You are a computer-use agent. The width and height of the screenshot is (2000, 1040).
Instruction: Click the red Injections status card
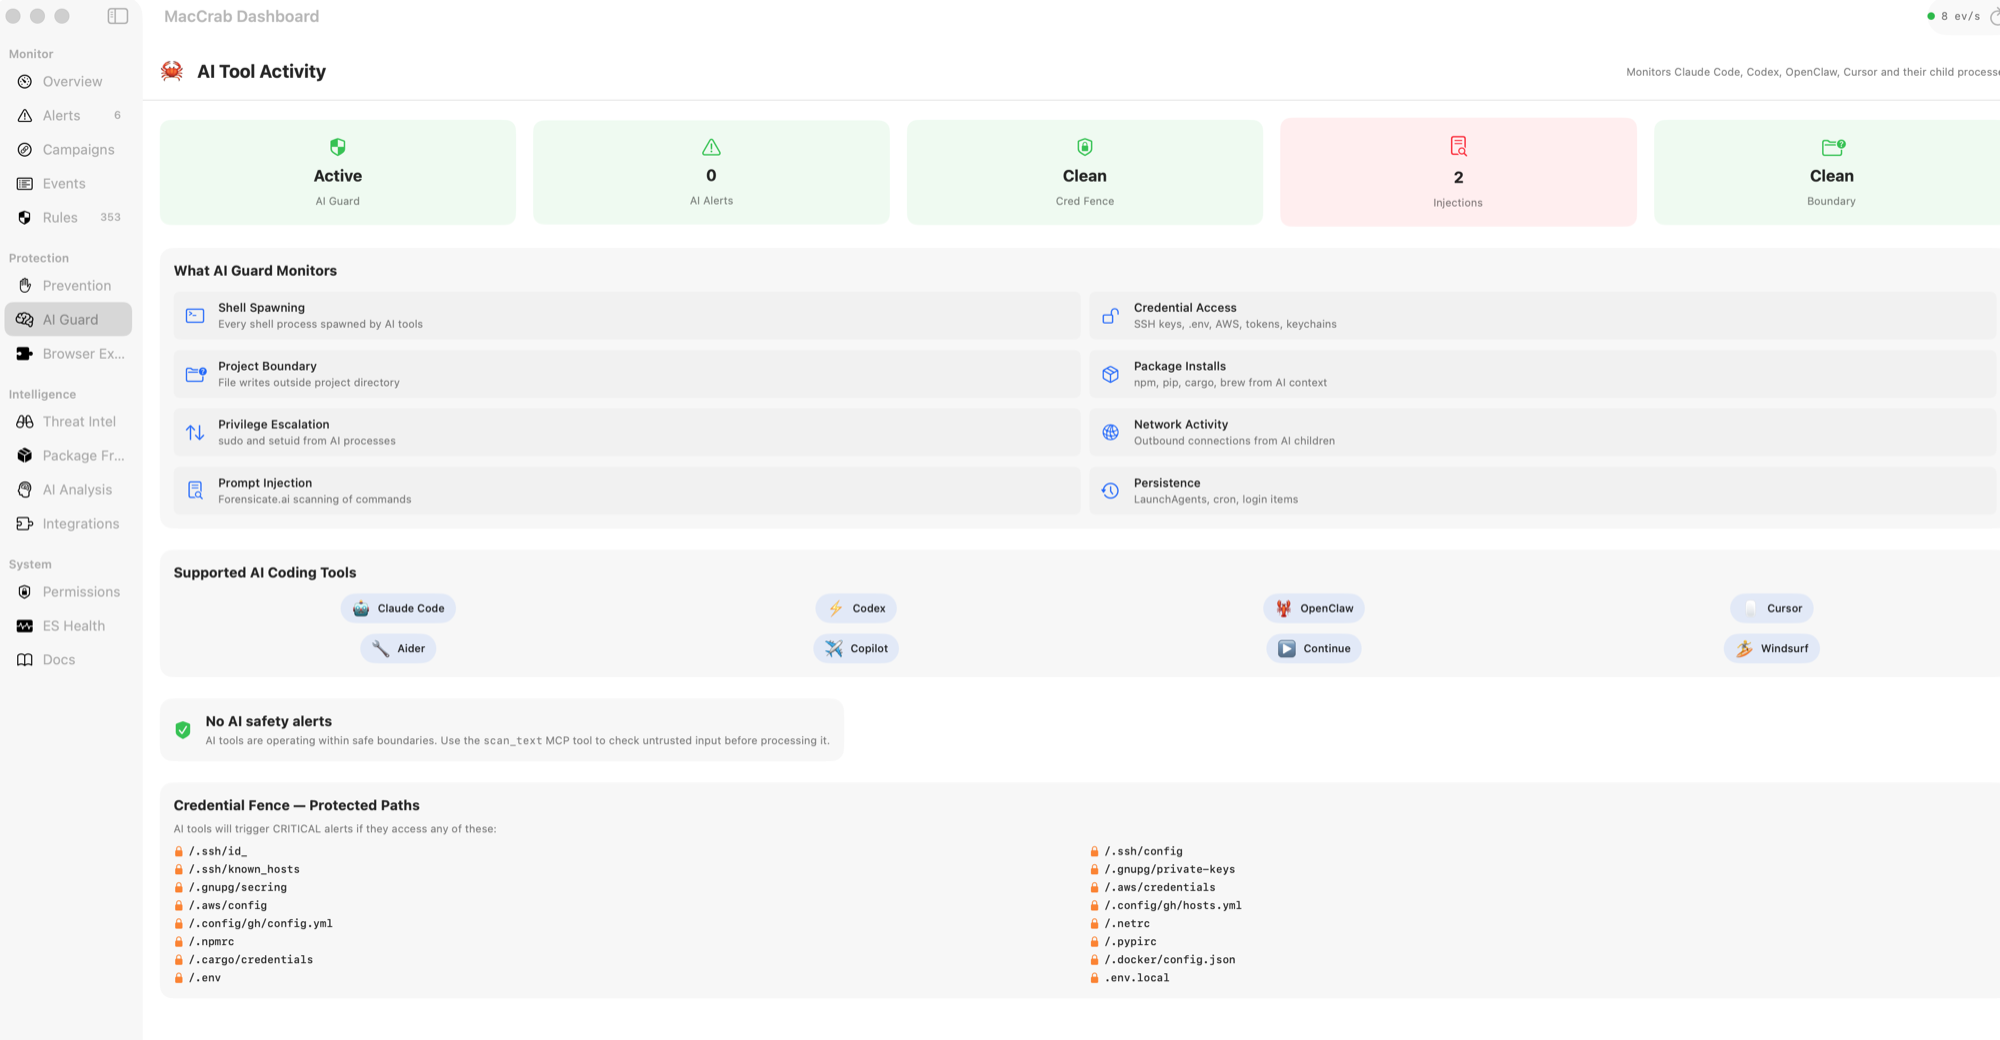1457,172
